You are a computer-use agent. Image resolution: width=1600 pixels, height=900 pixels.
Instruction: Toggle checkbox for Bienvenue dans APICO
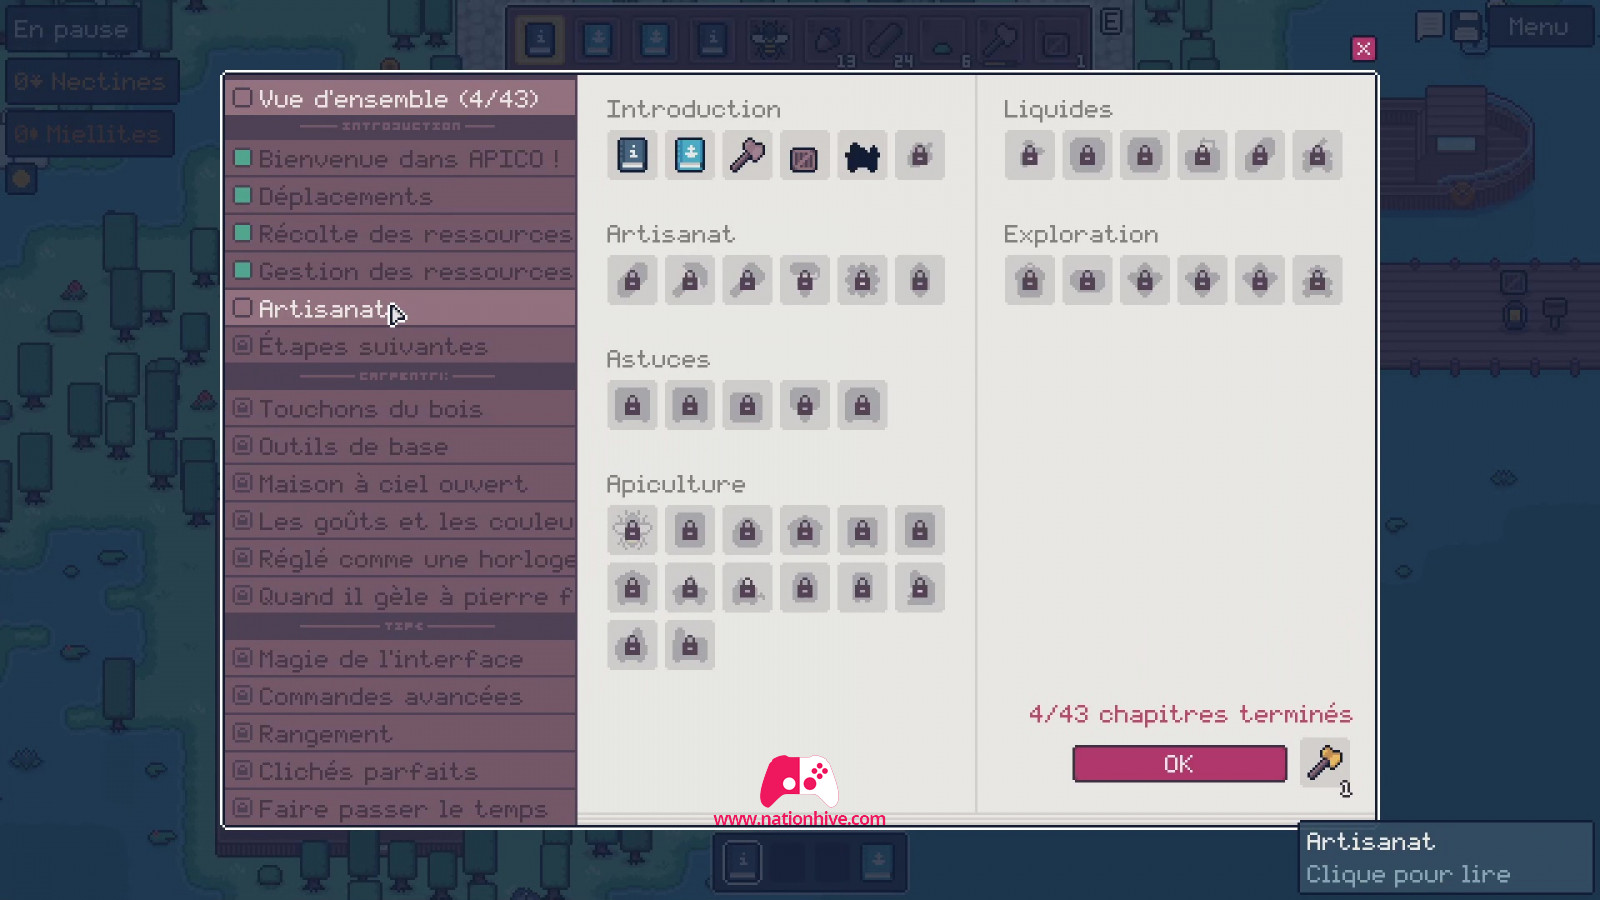pyautogui.click(x=242, y=158)
